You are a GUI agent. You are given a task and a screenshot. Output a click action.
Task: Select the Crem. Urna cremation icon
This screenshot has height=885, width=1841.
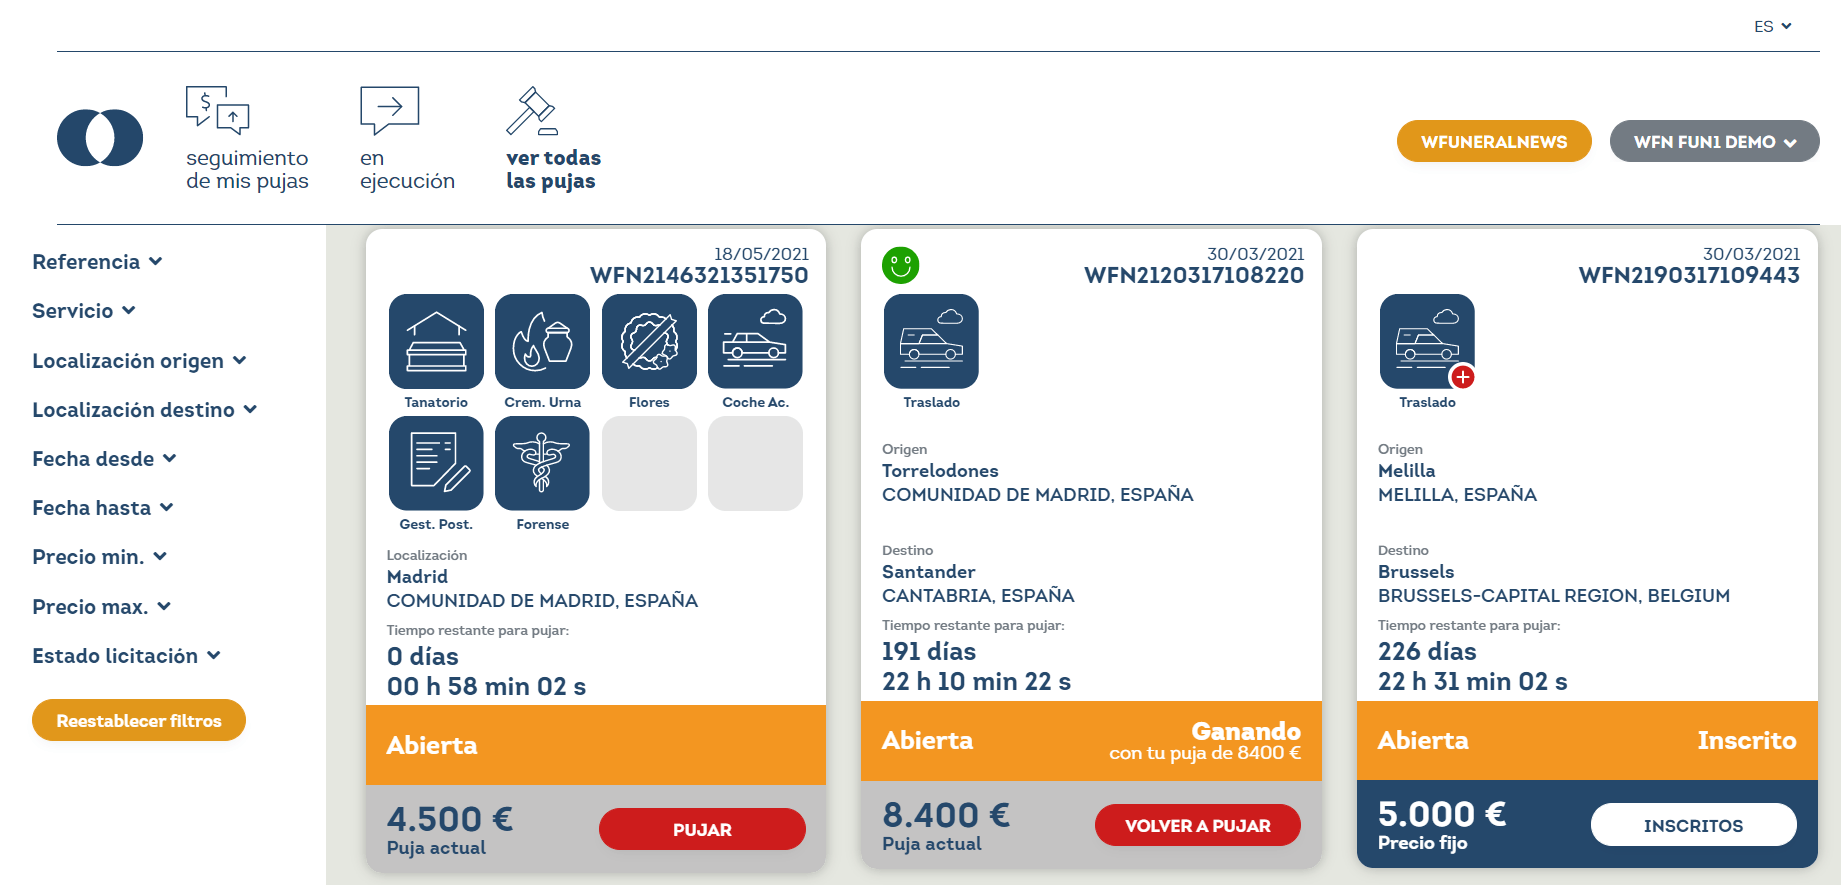(542, 341)
